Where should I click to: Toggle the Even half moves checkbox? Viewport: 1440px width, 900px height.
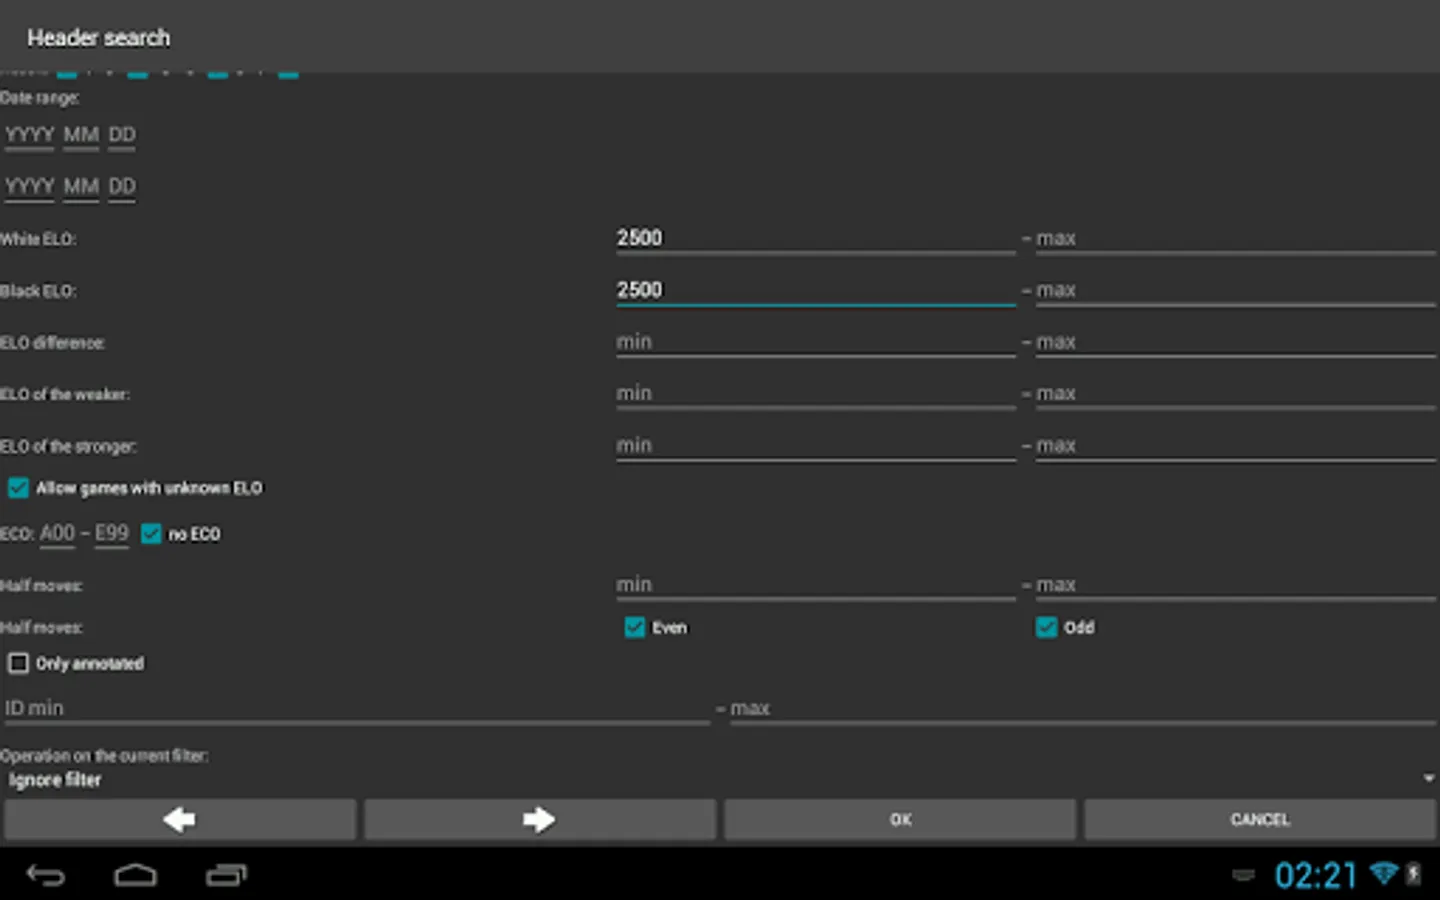point(635,628)
